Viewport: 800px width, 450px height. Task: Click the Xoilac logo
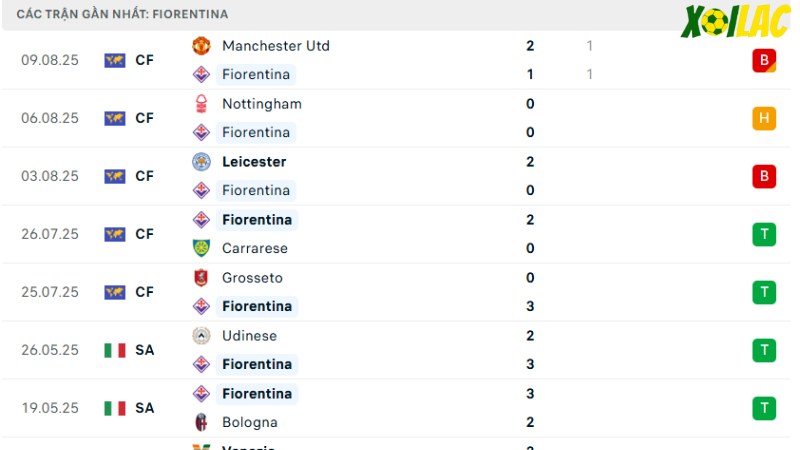(735, 21)
